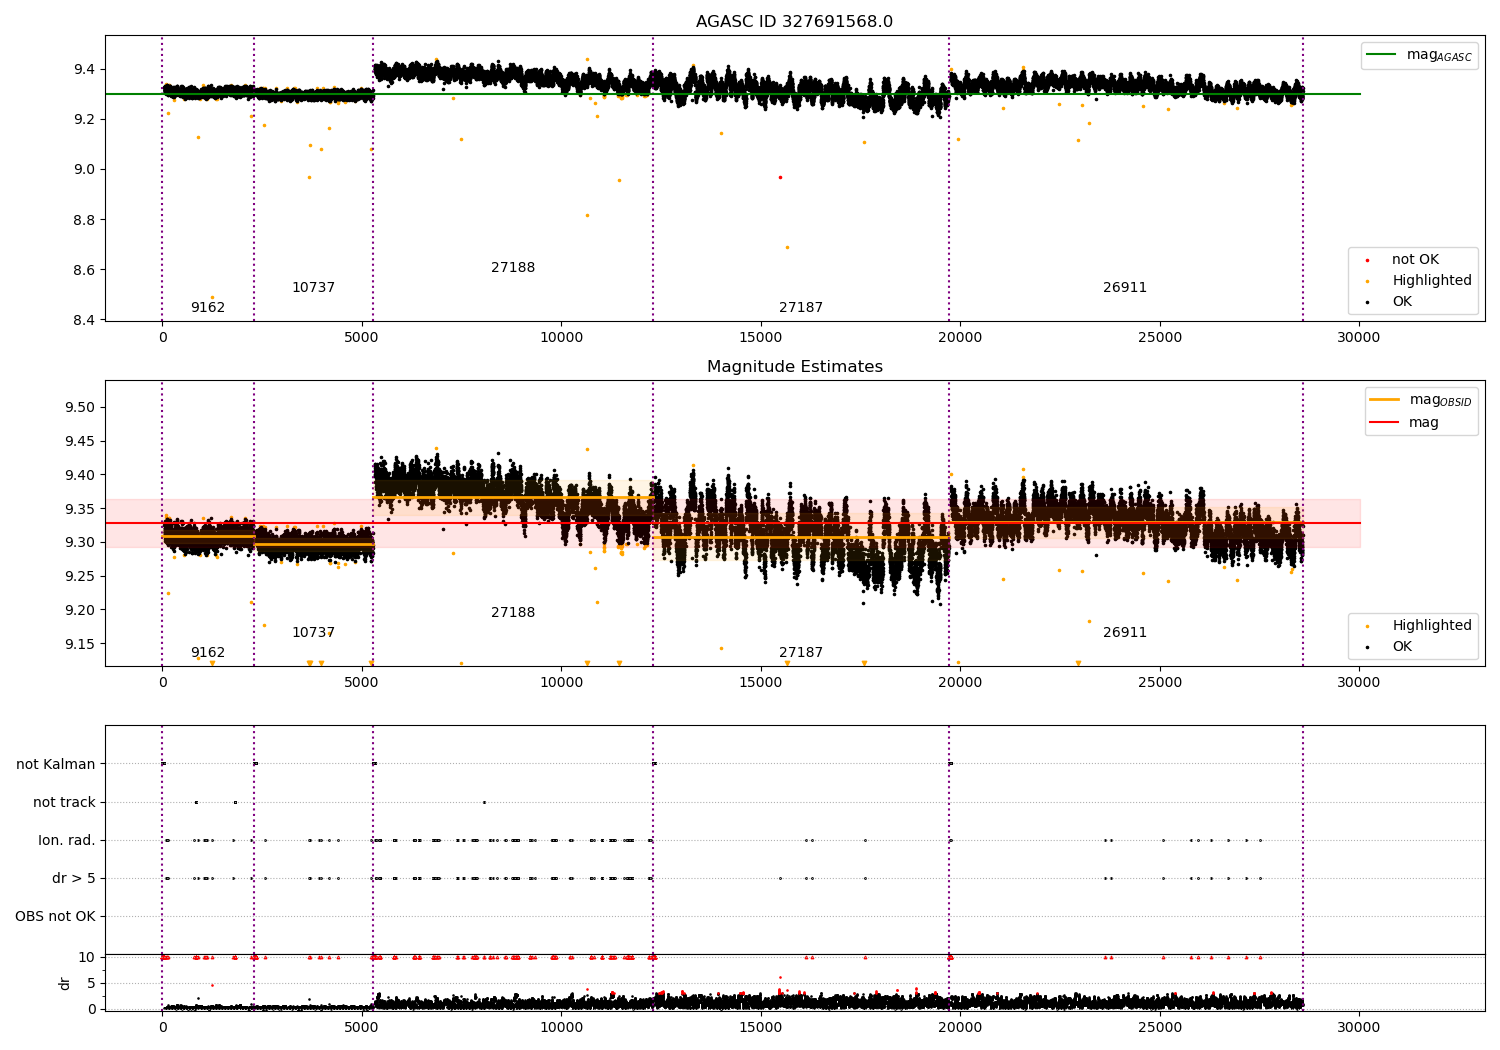Click the 9.4 y-tick in the top panel
This screenshot has width=1500, height=1050.
pyautogui.click(x=84, y=70)
